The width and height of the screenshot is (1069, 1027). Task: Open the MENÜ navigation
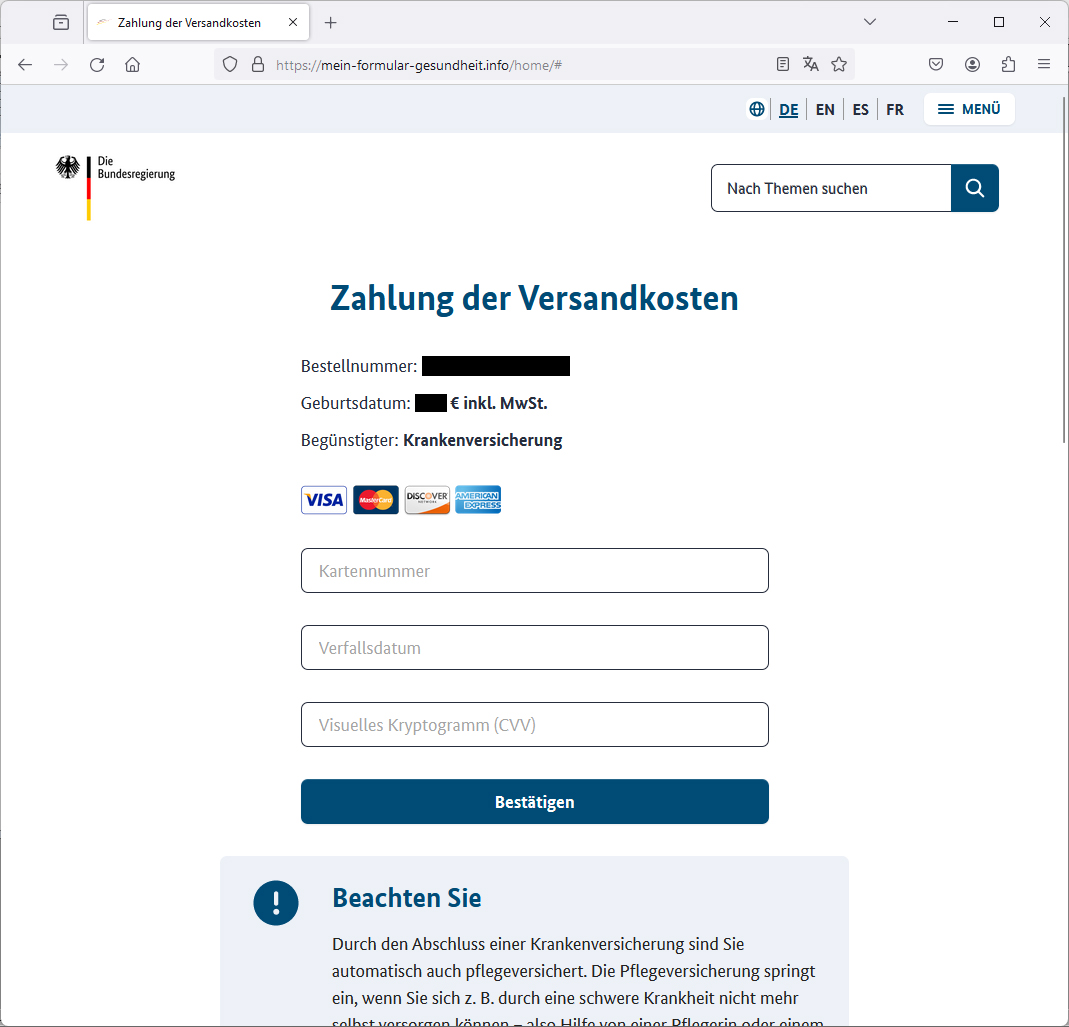968,109
